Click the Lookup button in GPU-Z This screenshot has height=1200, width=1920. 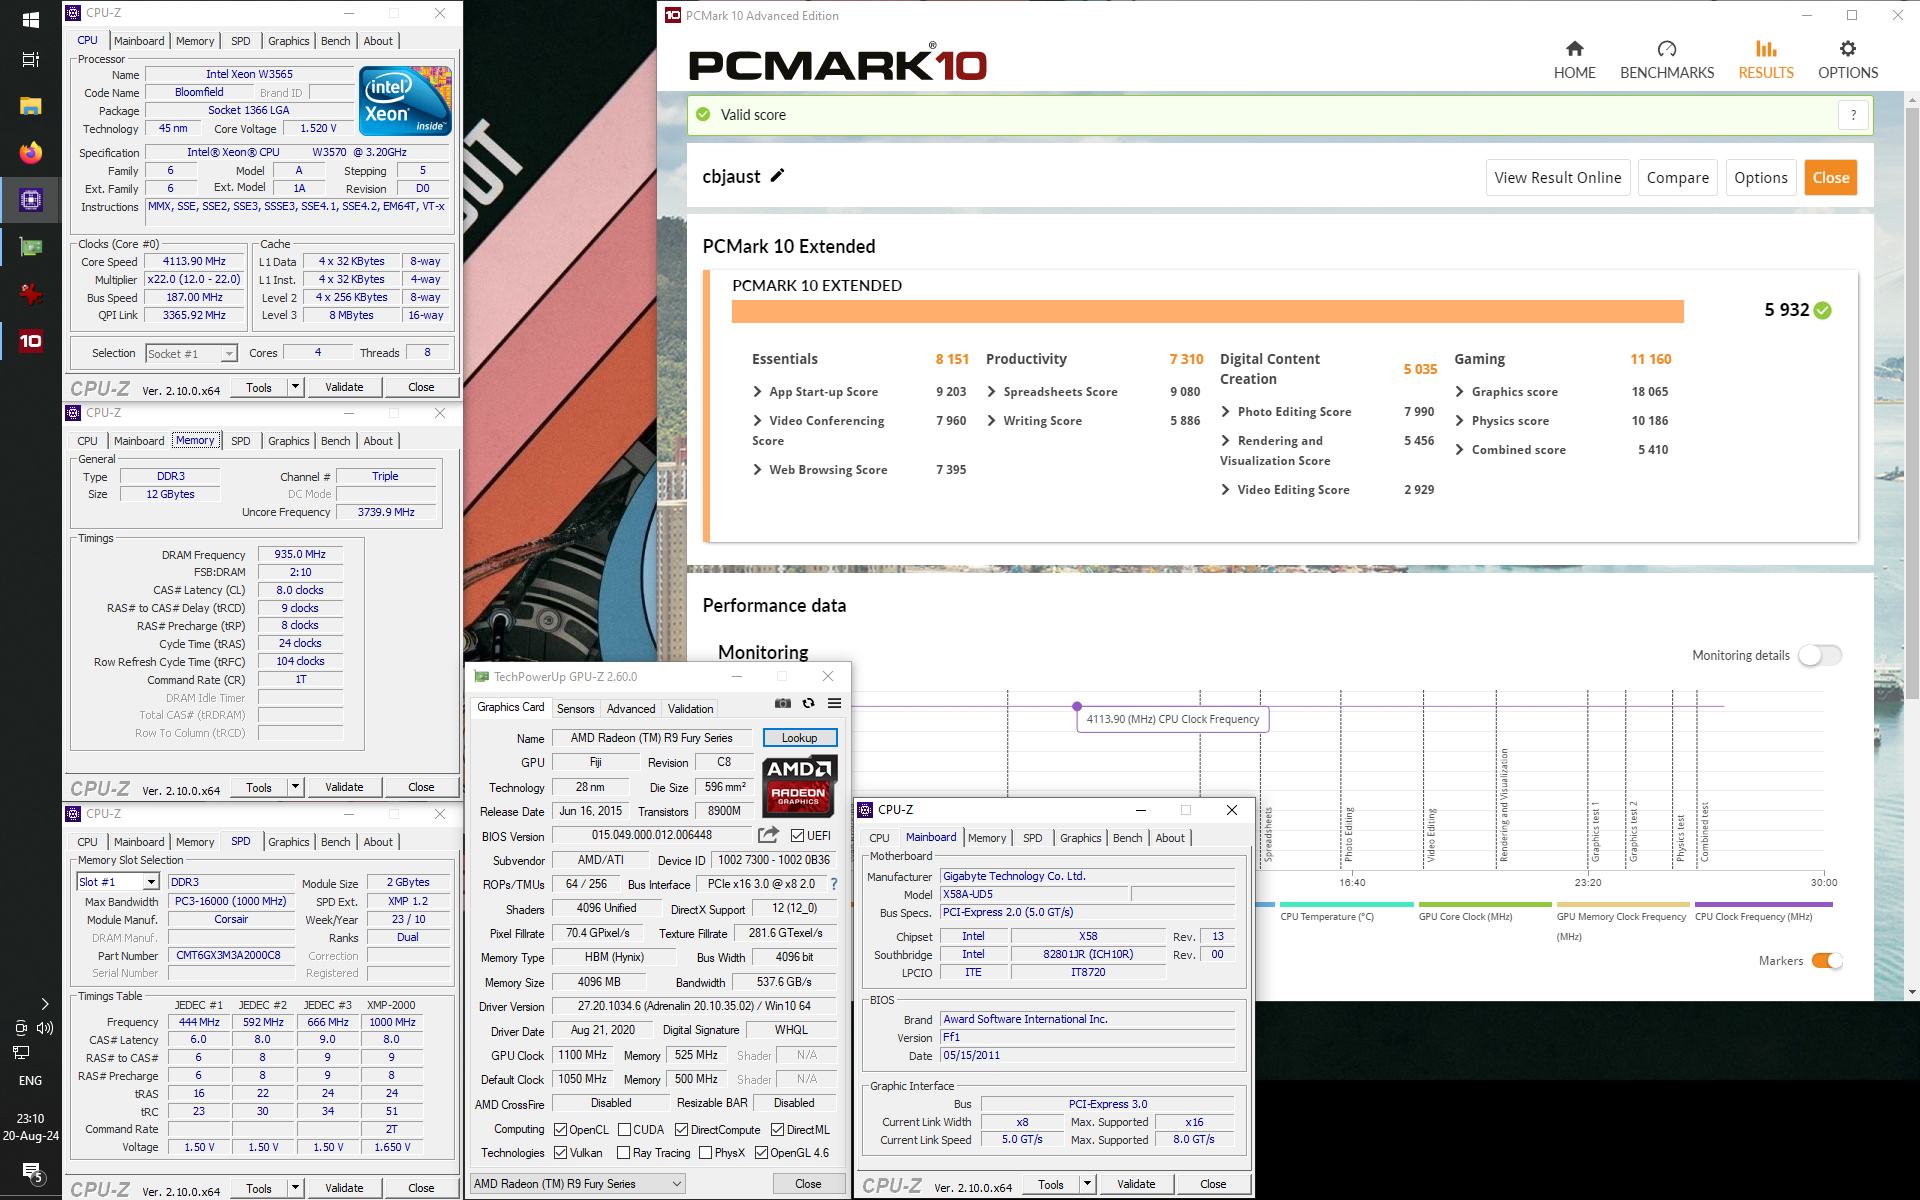tap(799, 738)
